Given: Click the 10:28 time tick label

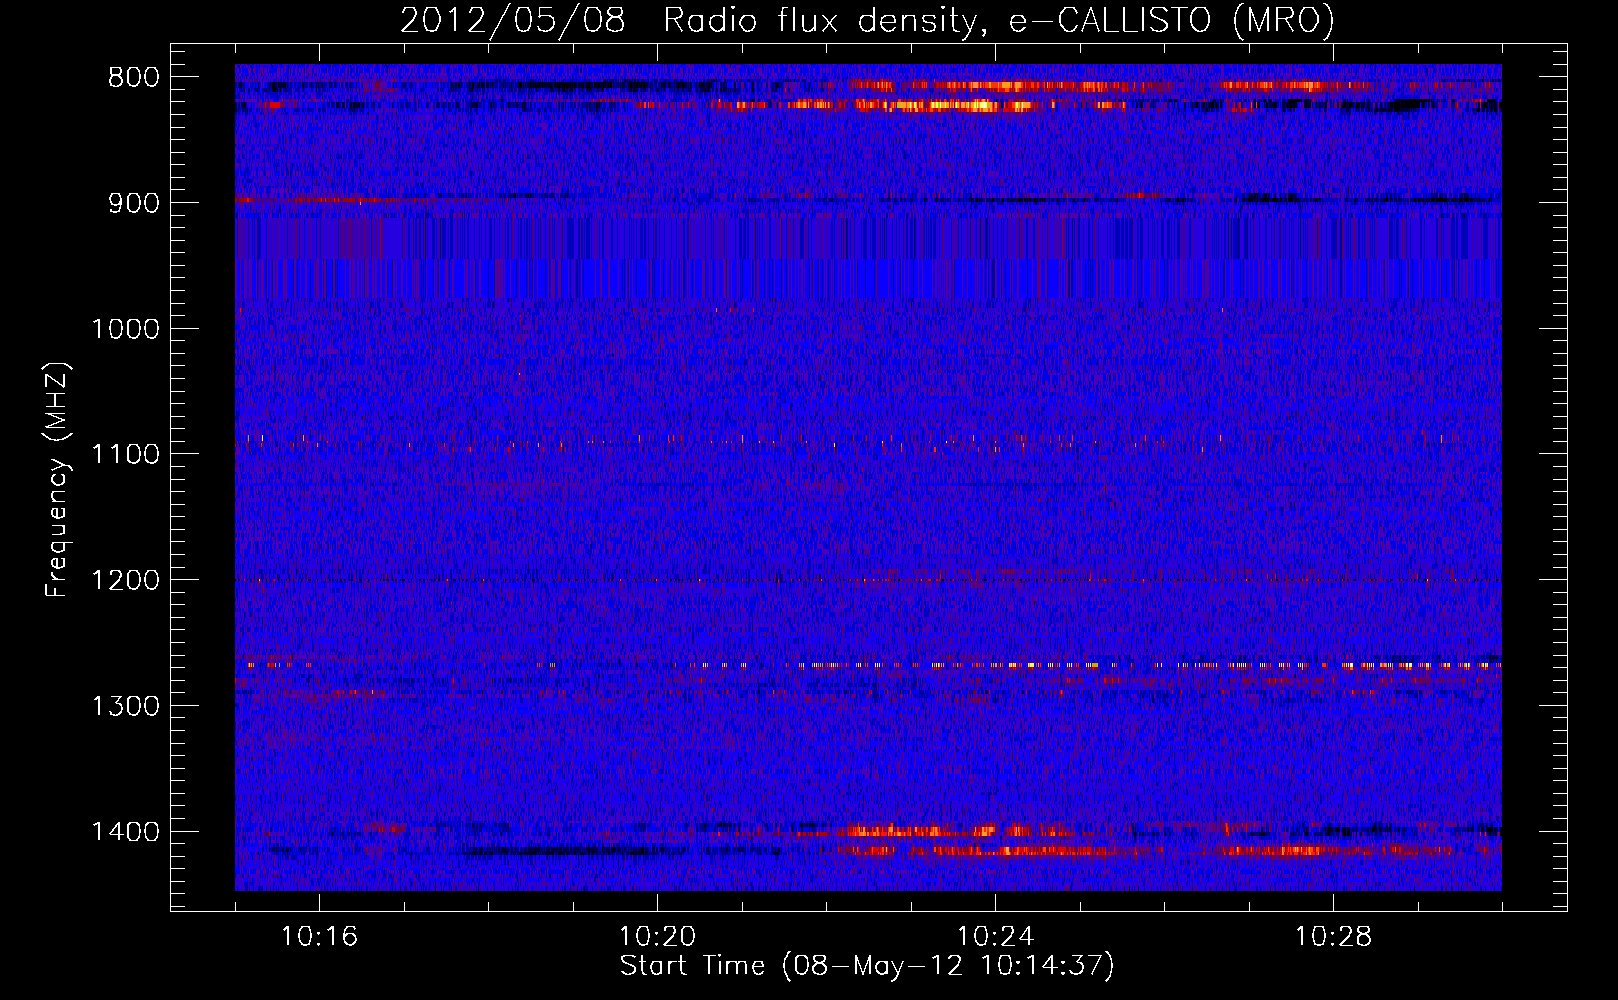Looking at the screenshot, I should 1333,937.
